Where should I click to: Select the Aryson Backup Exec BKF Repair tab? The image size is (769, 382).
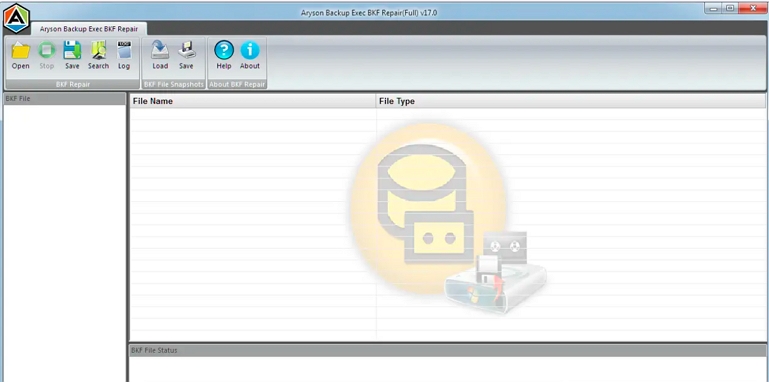coord(89,29)
